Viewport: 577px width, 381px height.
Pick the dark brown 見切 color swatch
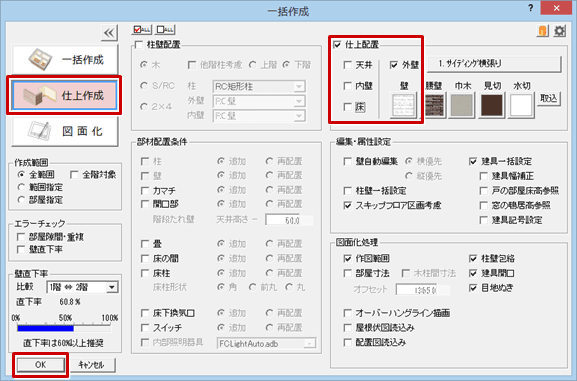(x=492, y=105)
